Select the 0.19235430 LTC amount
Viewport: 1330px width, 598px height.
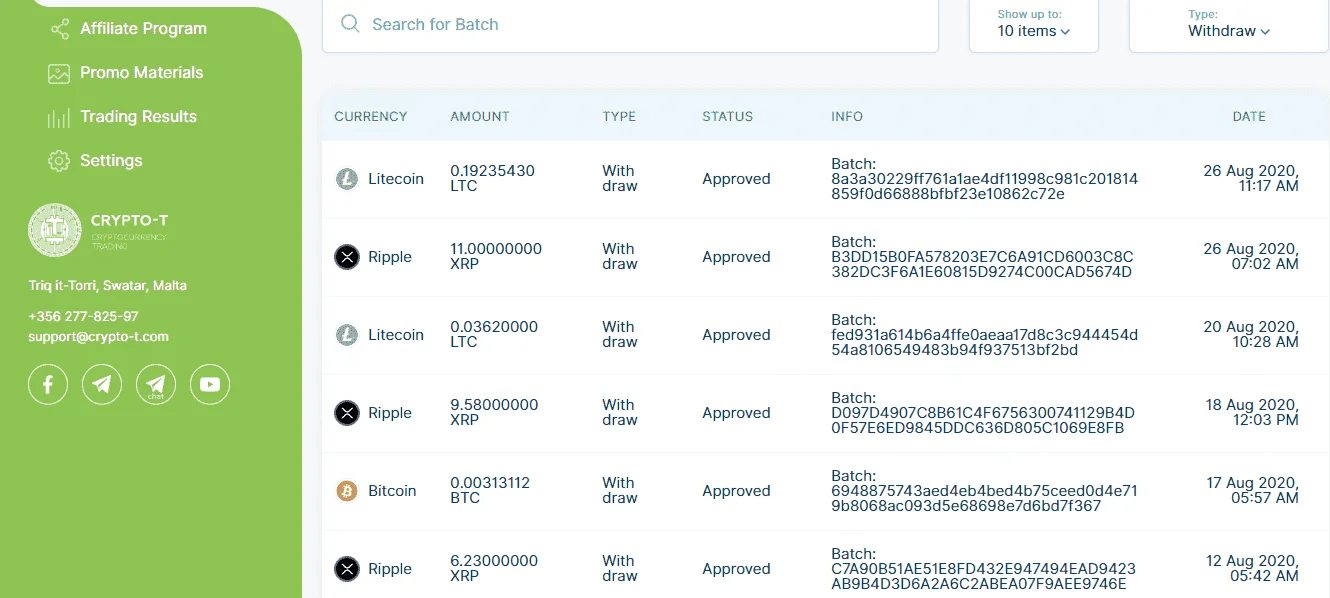click(x=492, y=179)
